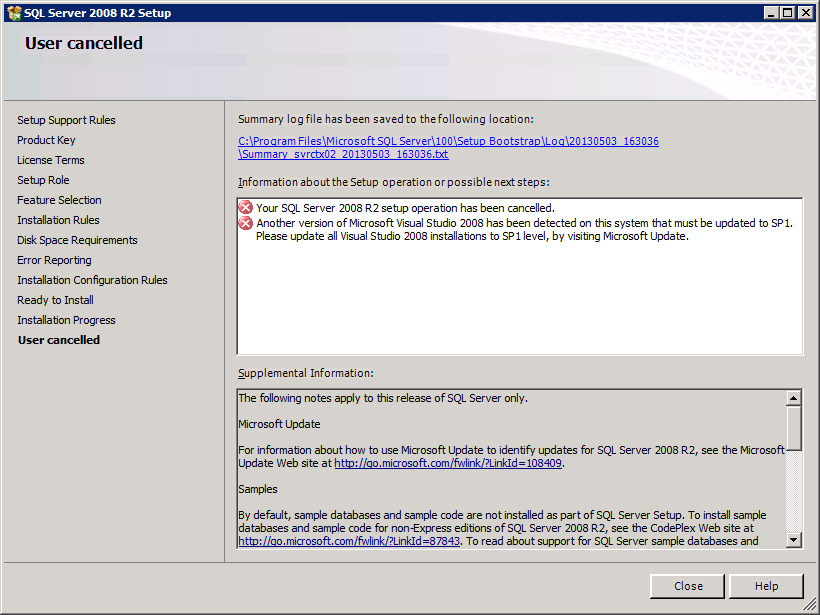Click the error icon beside Visual Studio message

coord(245,223)
